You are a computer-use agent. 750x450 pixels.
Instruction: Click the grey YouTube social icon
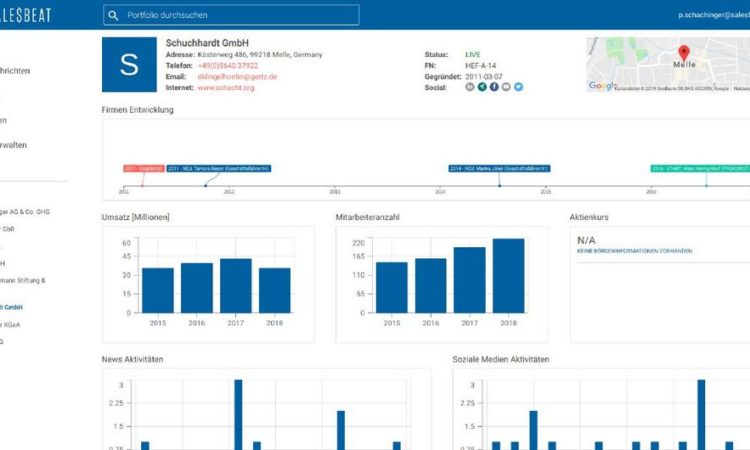(506, 87)
